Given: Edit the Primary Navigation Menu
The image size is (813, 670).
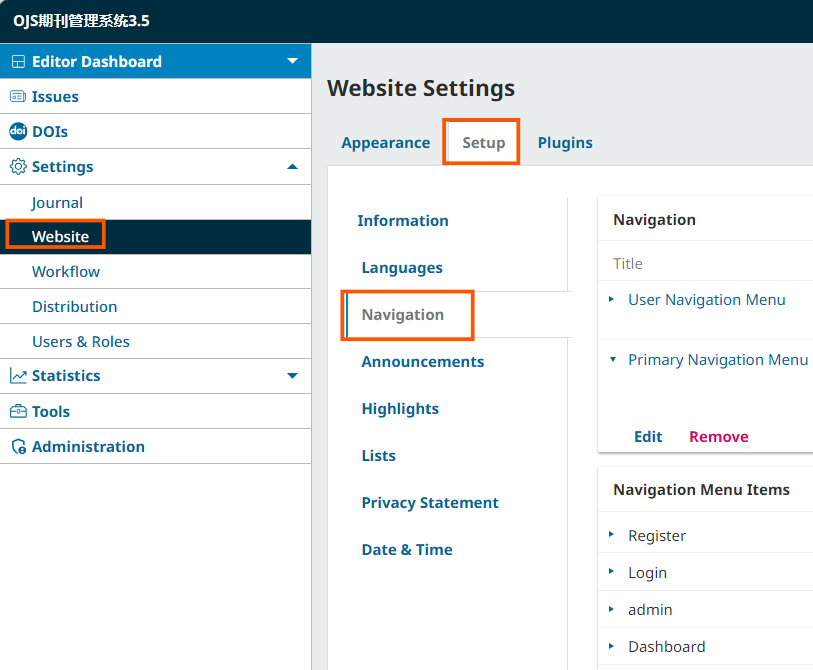Looking at the screenshot, I should point(648,437).
